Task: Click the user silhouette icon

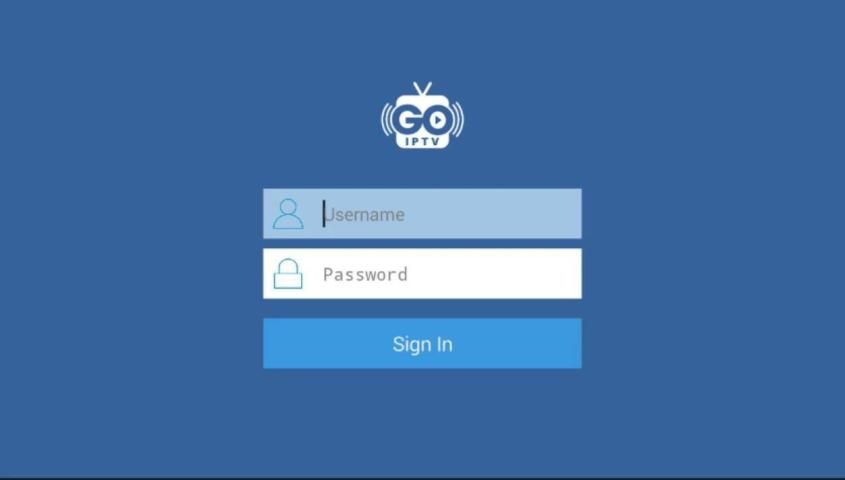Action: tap(288, 214)
